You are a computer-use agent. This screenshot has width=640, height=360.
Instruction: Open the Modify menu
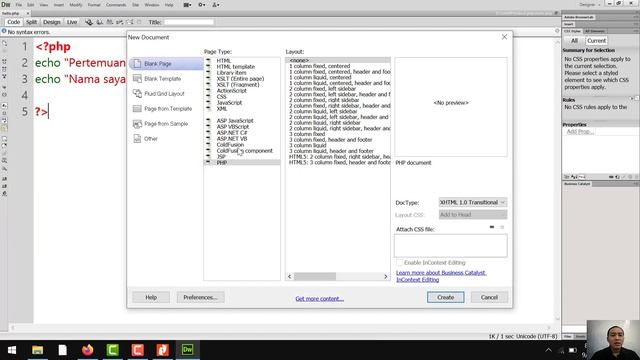coord(76,5)
